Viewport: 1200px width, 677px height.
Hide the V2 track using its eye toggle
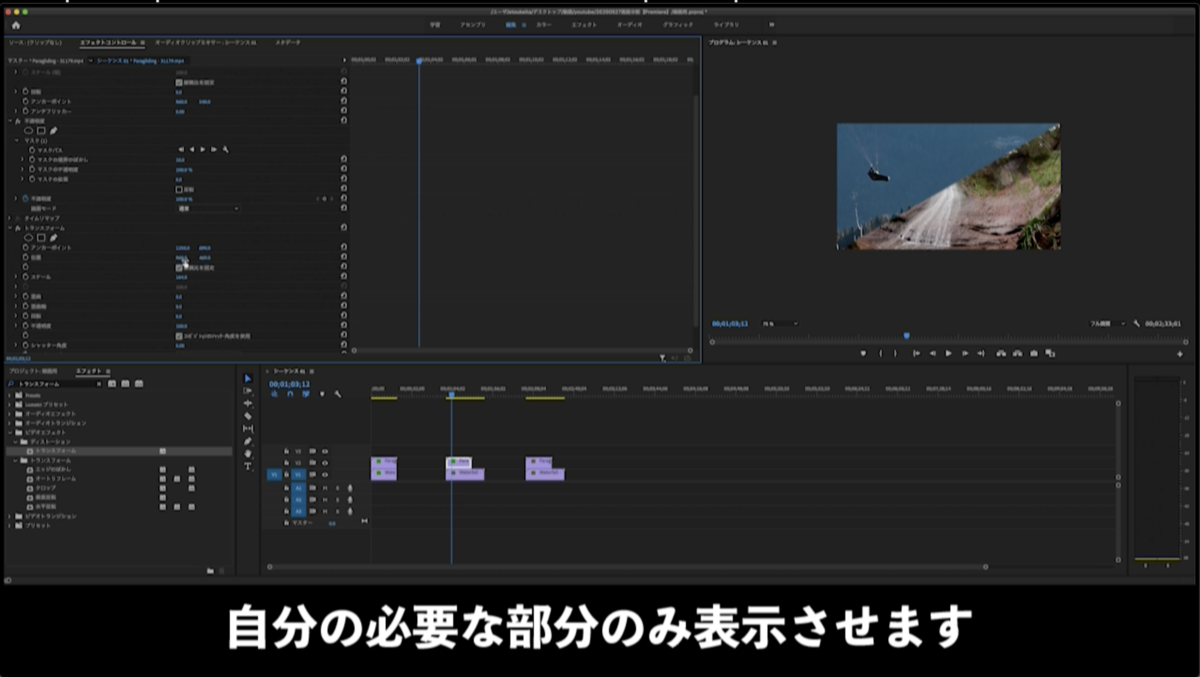pyautogui.click(x=325, y=463)
